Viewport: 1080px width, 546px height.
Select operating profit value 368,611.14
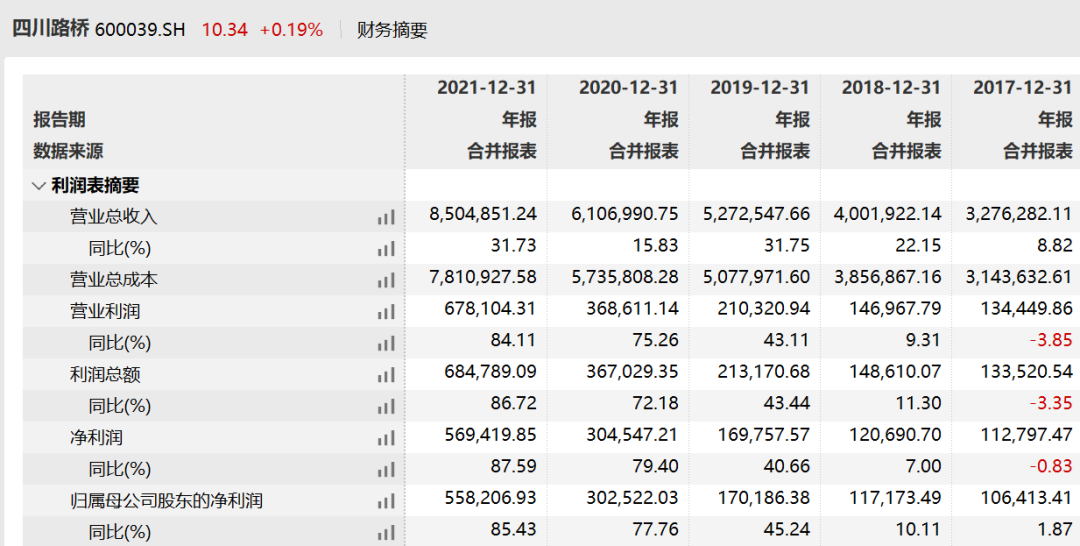click(632, 308)
